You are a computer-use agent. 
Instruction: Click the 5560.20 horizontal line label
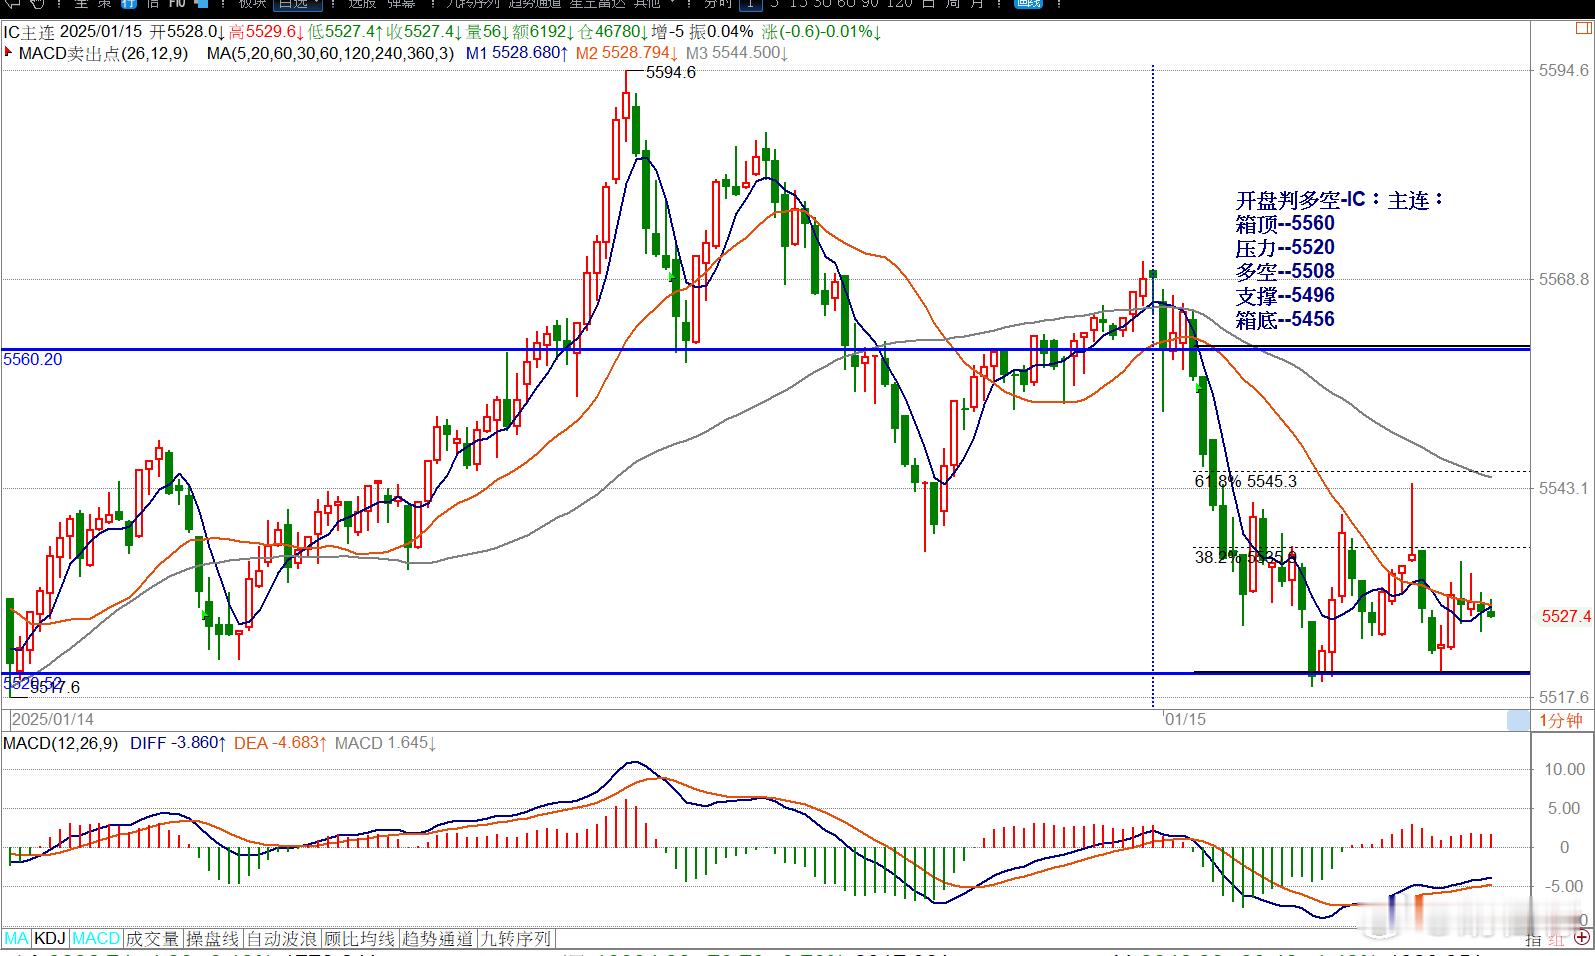(33, 359)
